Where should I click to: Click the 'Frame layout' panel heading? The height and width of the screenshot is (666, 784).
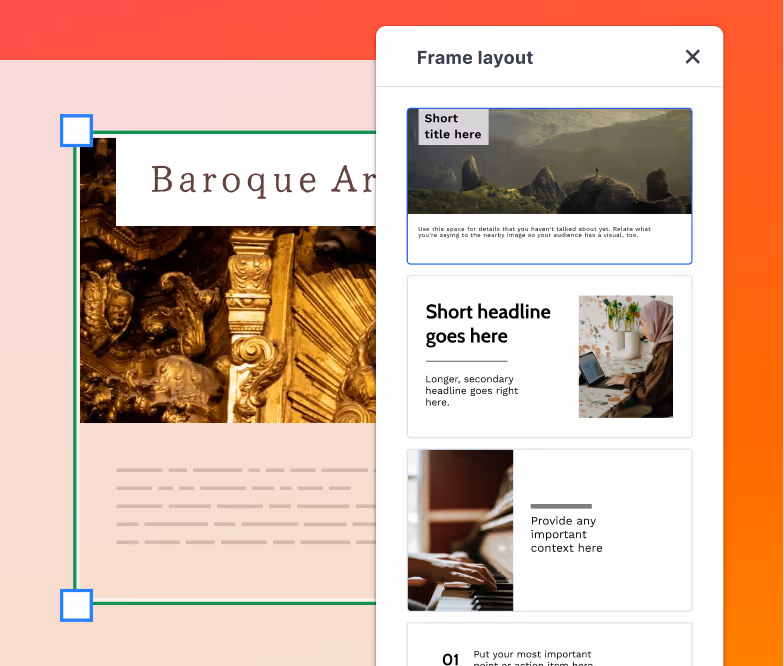pos(475,58)
